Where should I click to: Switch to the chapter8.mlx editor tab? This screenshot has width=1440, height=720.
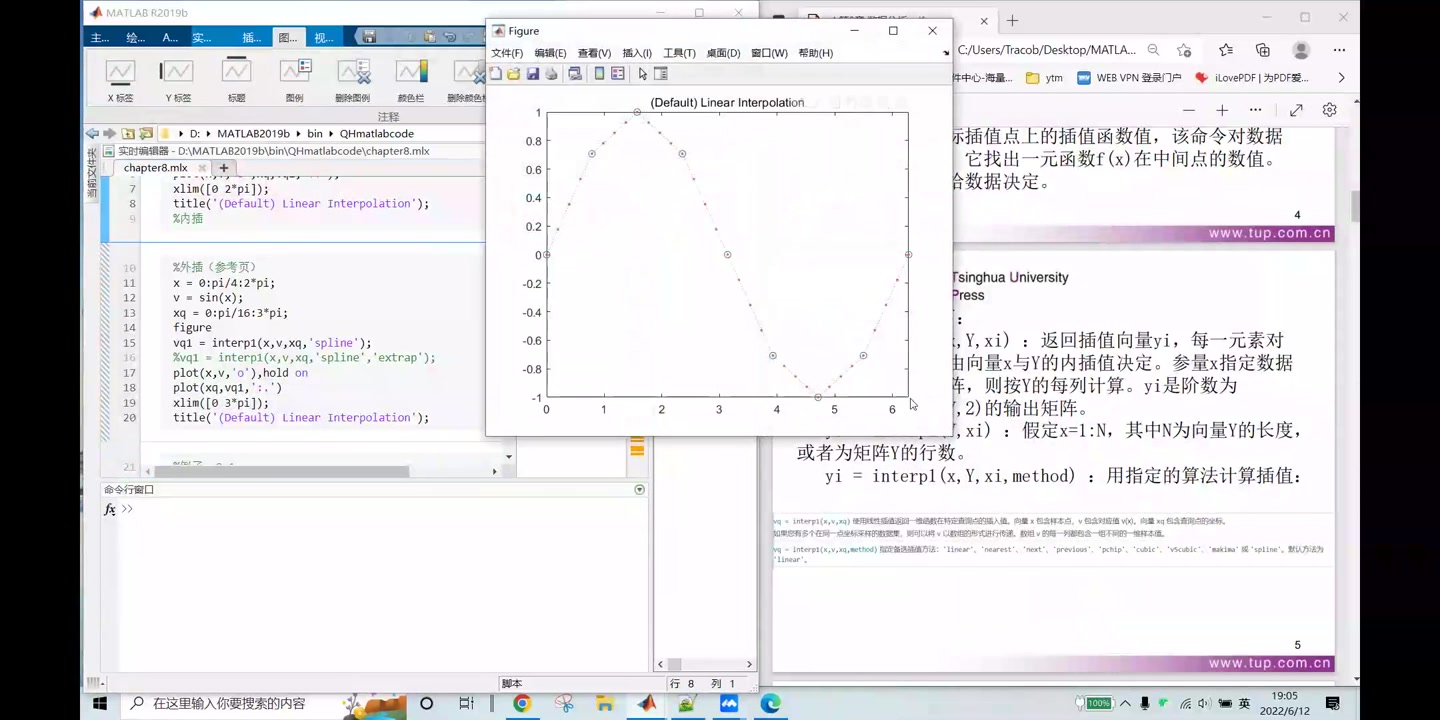(x=156, y=168)
